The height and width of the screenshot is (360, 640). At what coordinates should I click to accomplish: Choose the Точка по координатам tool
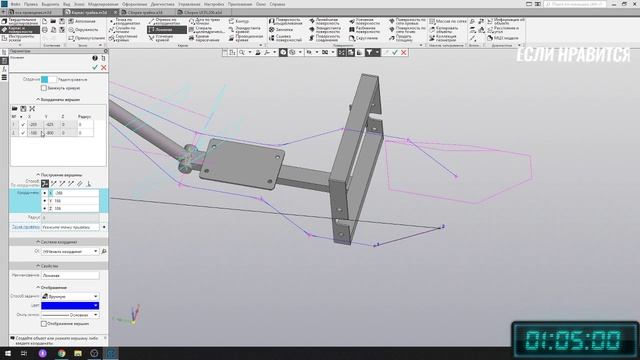click(124, 21)
